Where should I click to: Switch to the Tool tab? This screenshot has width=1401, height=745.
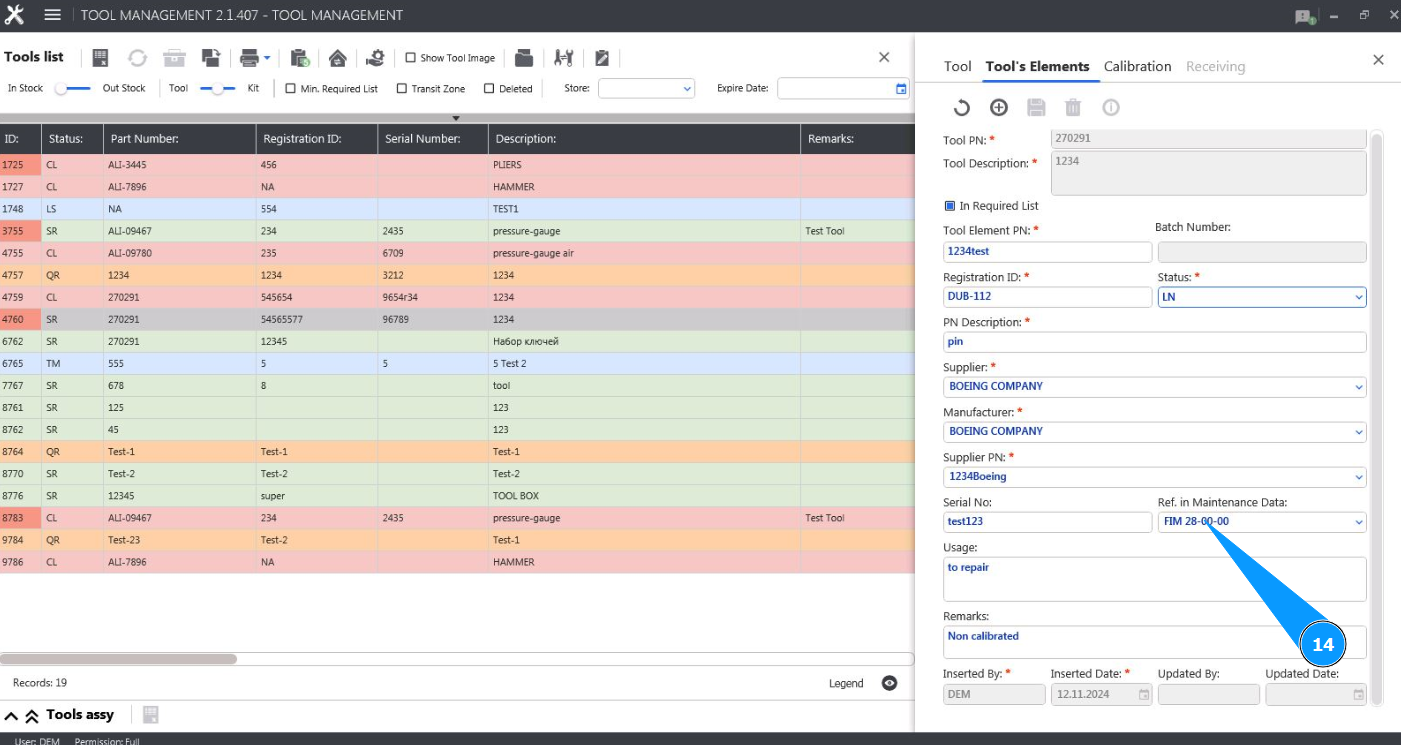pos(957,66)
